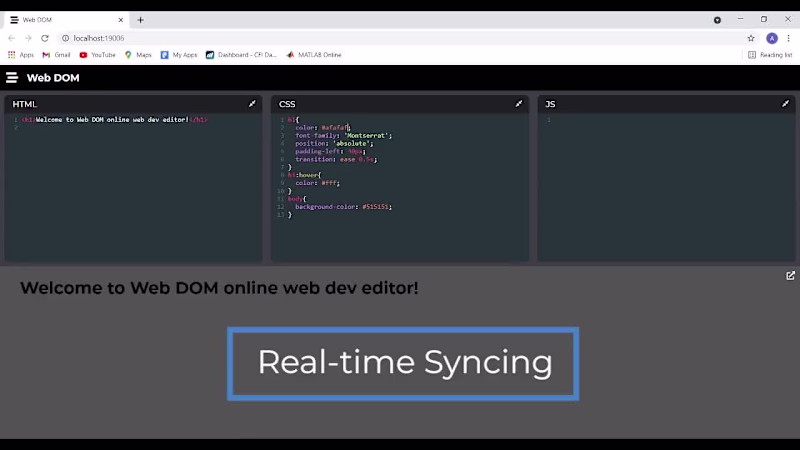Click the Web DOM app title
Screen dimensions: 800x450
click(53, 78)
